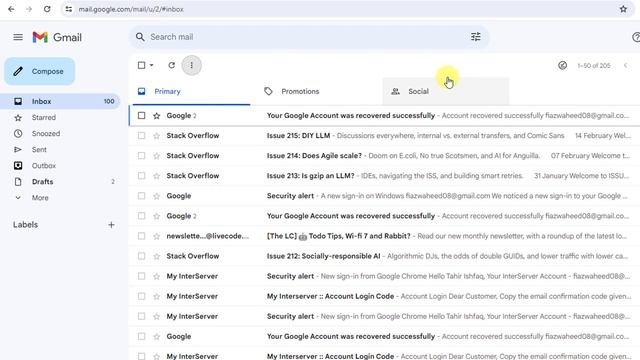Switch to the Promotions tab
Image resolution: width=640 pixels, height=360 pixels.
pyautogui.click(x=318, y=91)
